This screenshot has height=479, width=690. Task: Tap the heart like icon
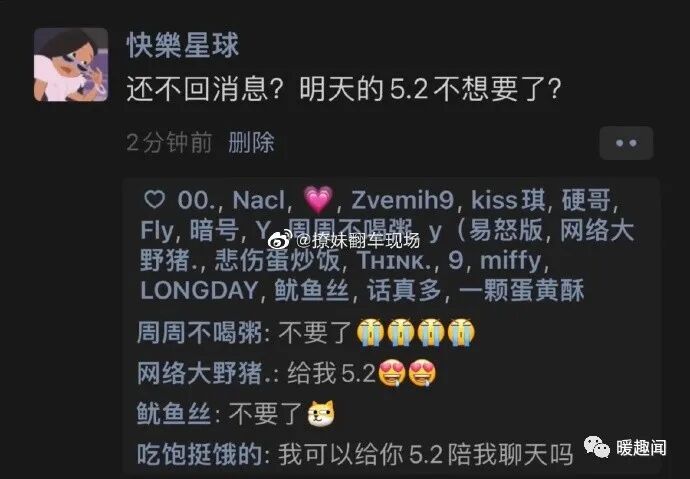(155, 200)
